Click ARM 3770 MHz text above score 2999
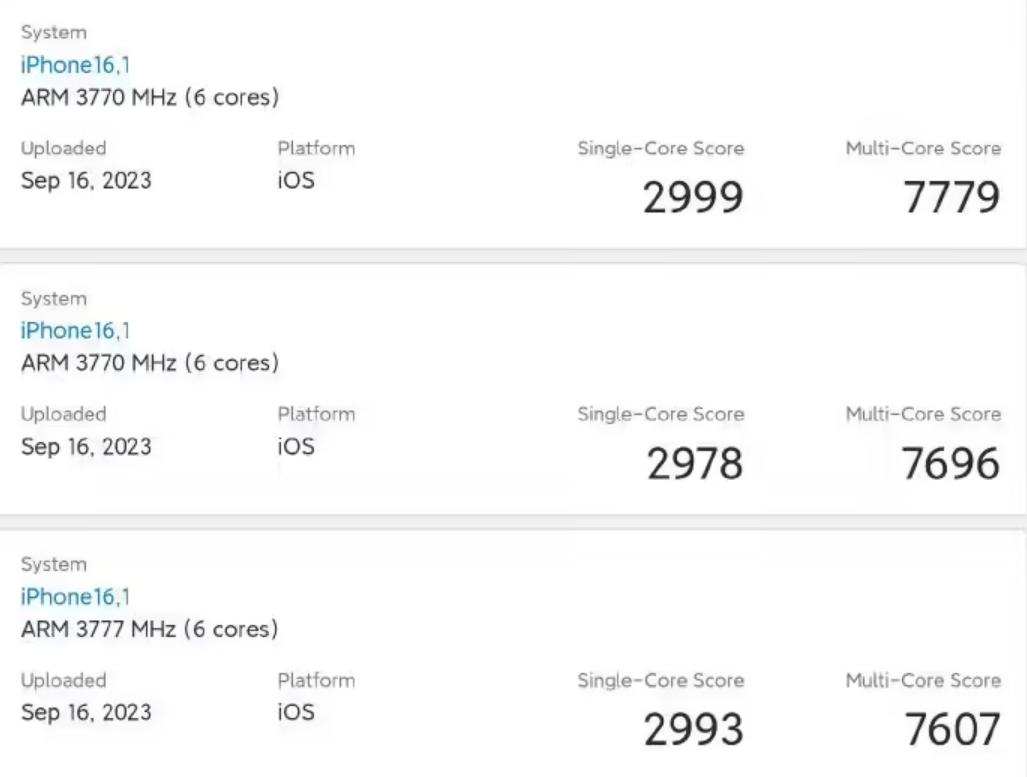This screenshot has height=777, width=1027. pos(99,97)
